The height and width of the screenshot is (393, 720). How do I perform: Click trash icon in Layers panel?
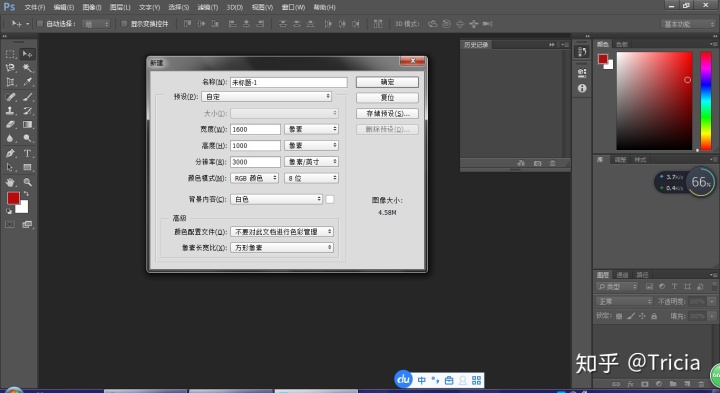[701, 384]
